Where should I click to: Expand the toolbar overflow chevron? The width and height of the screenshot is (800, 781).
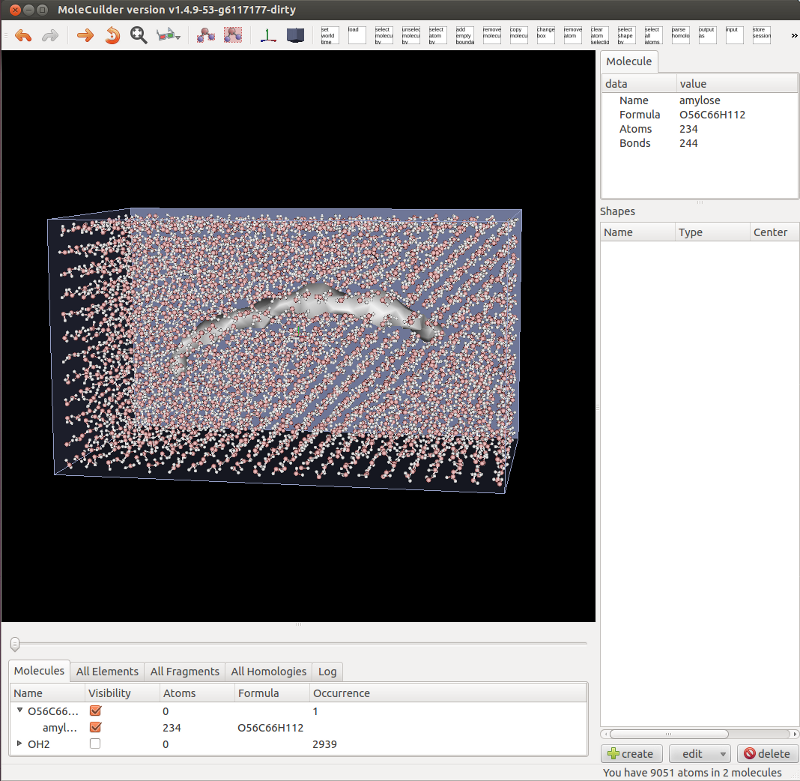click(794, 36)
